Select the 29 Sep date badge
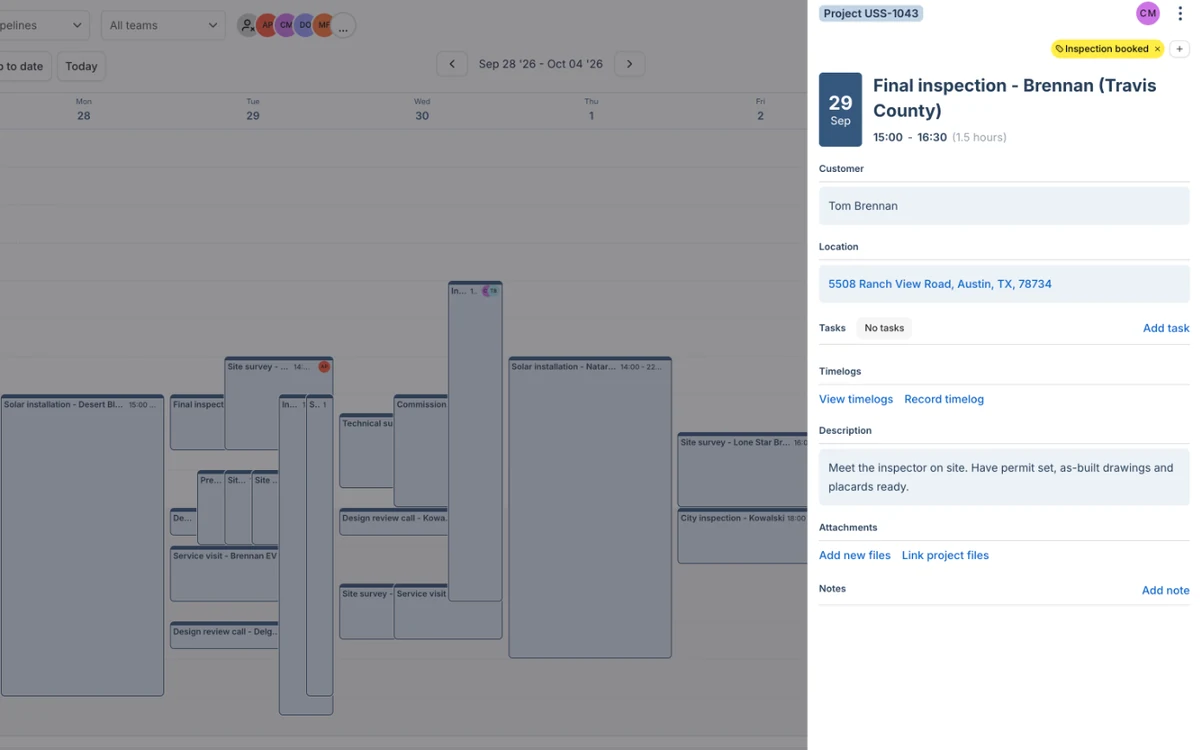1200x750 pixels. coord(840,110)
